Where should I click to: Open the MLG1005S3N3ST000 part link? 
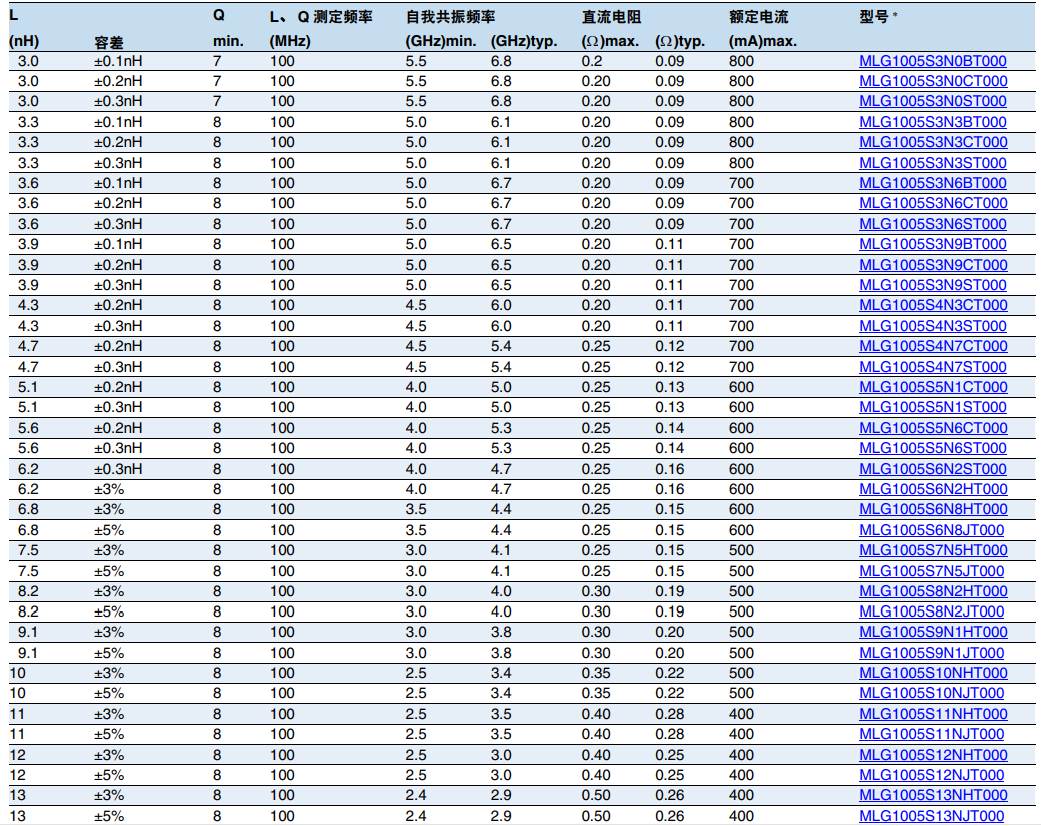[932, 163]
